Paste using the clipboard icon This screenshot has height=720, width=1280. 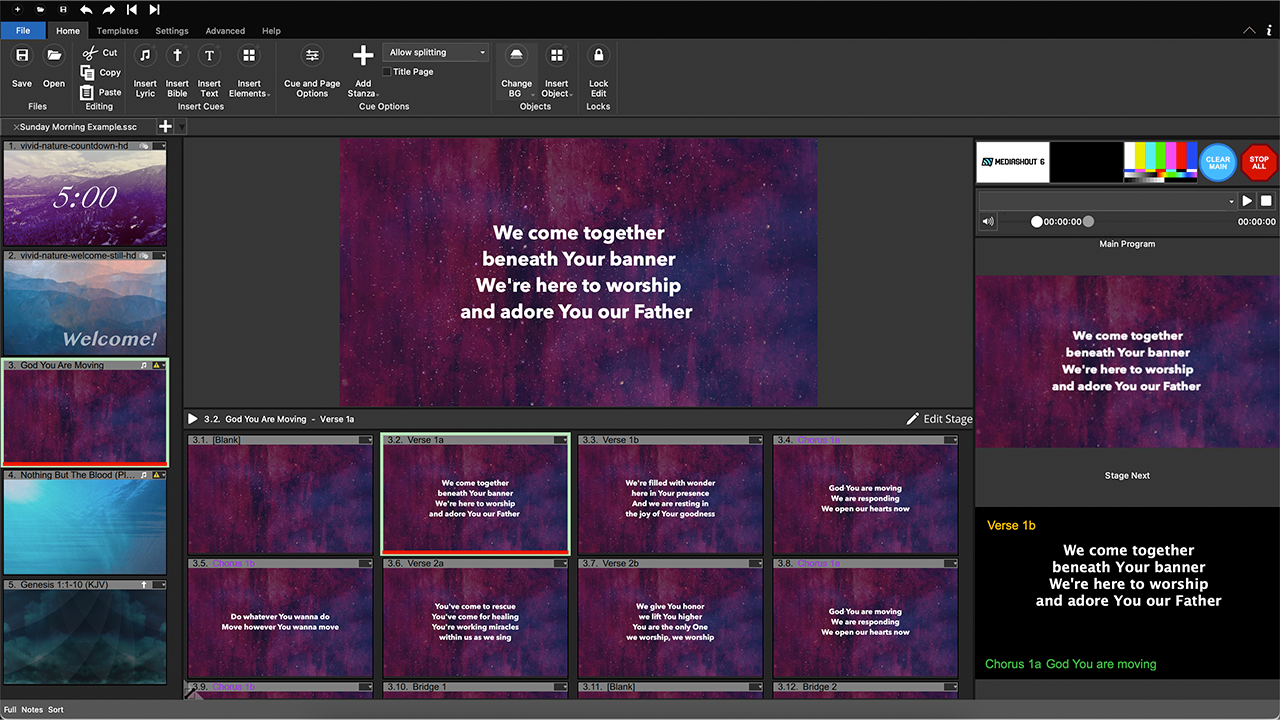[88, 92]
